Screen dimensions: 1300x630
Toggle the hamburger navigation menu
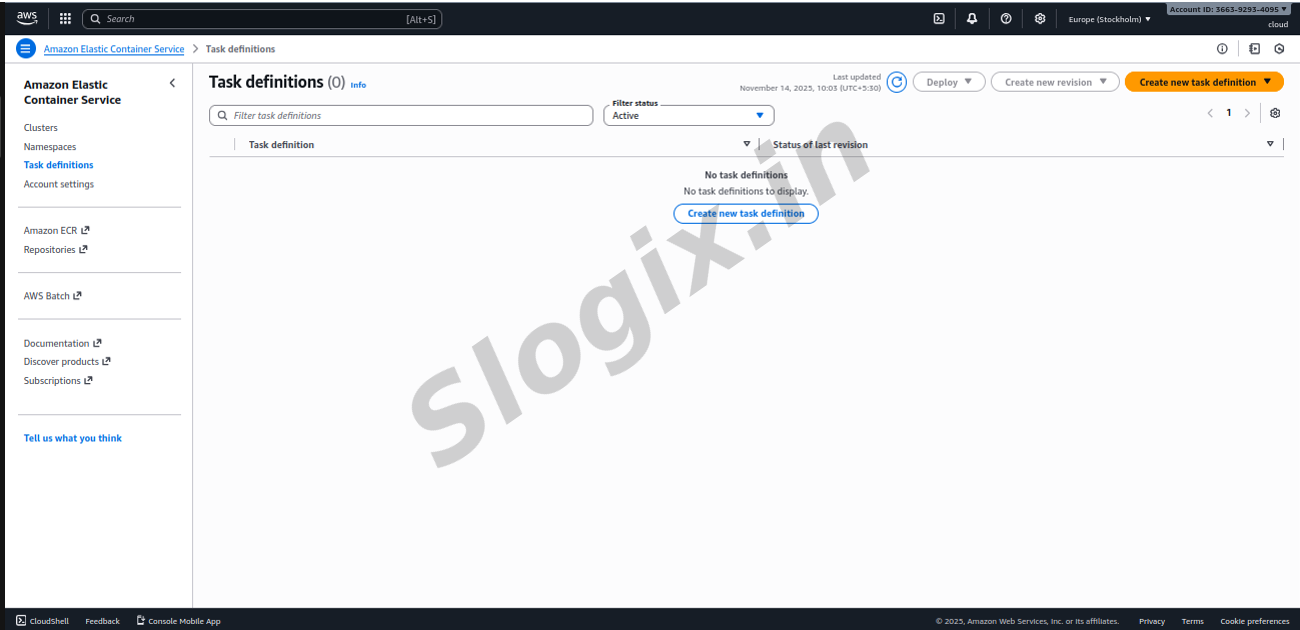pos(26,48)
